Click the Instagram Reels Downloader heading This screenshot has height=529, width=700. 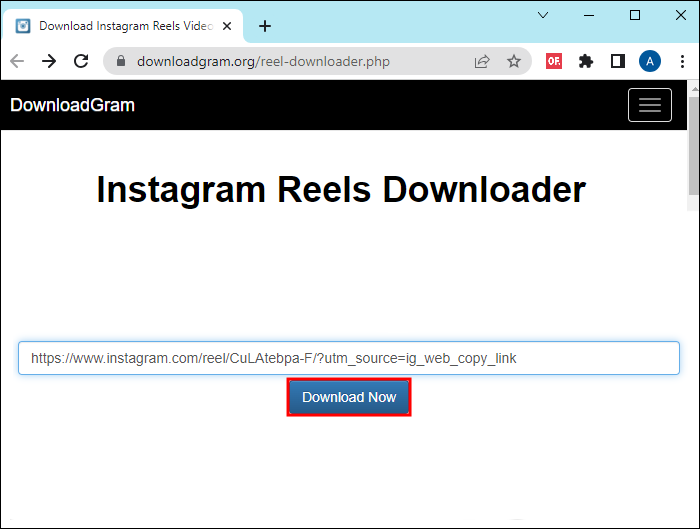341,190
